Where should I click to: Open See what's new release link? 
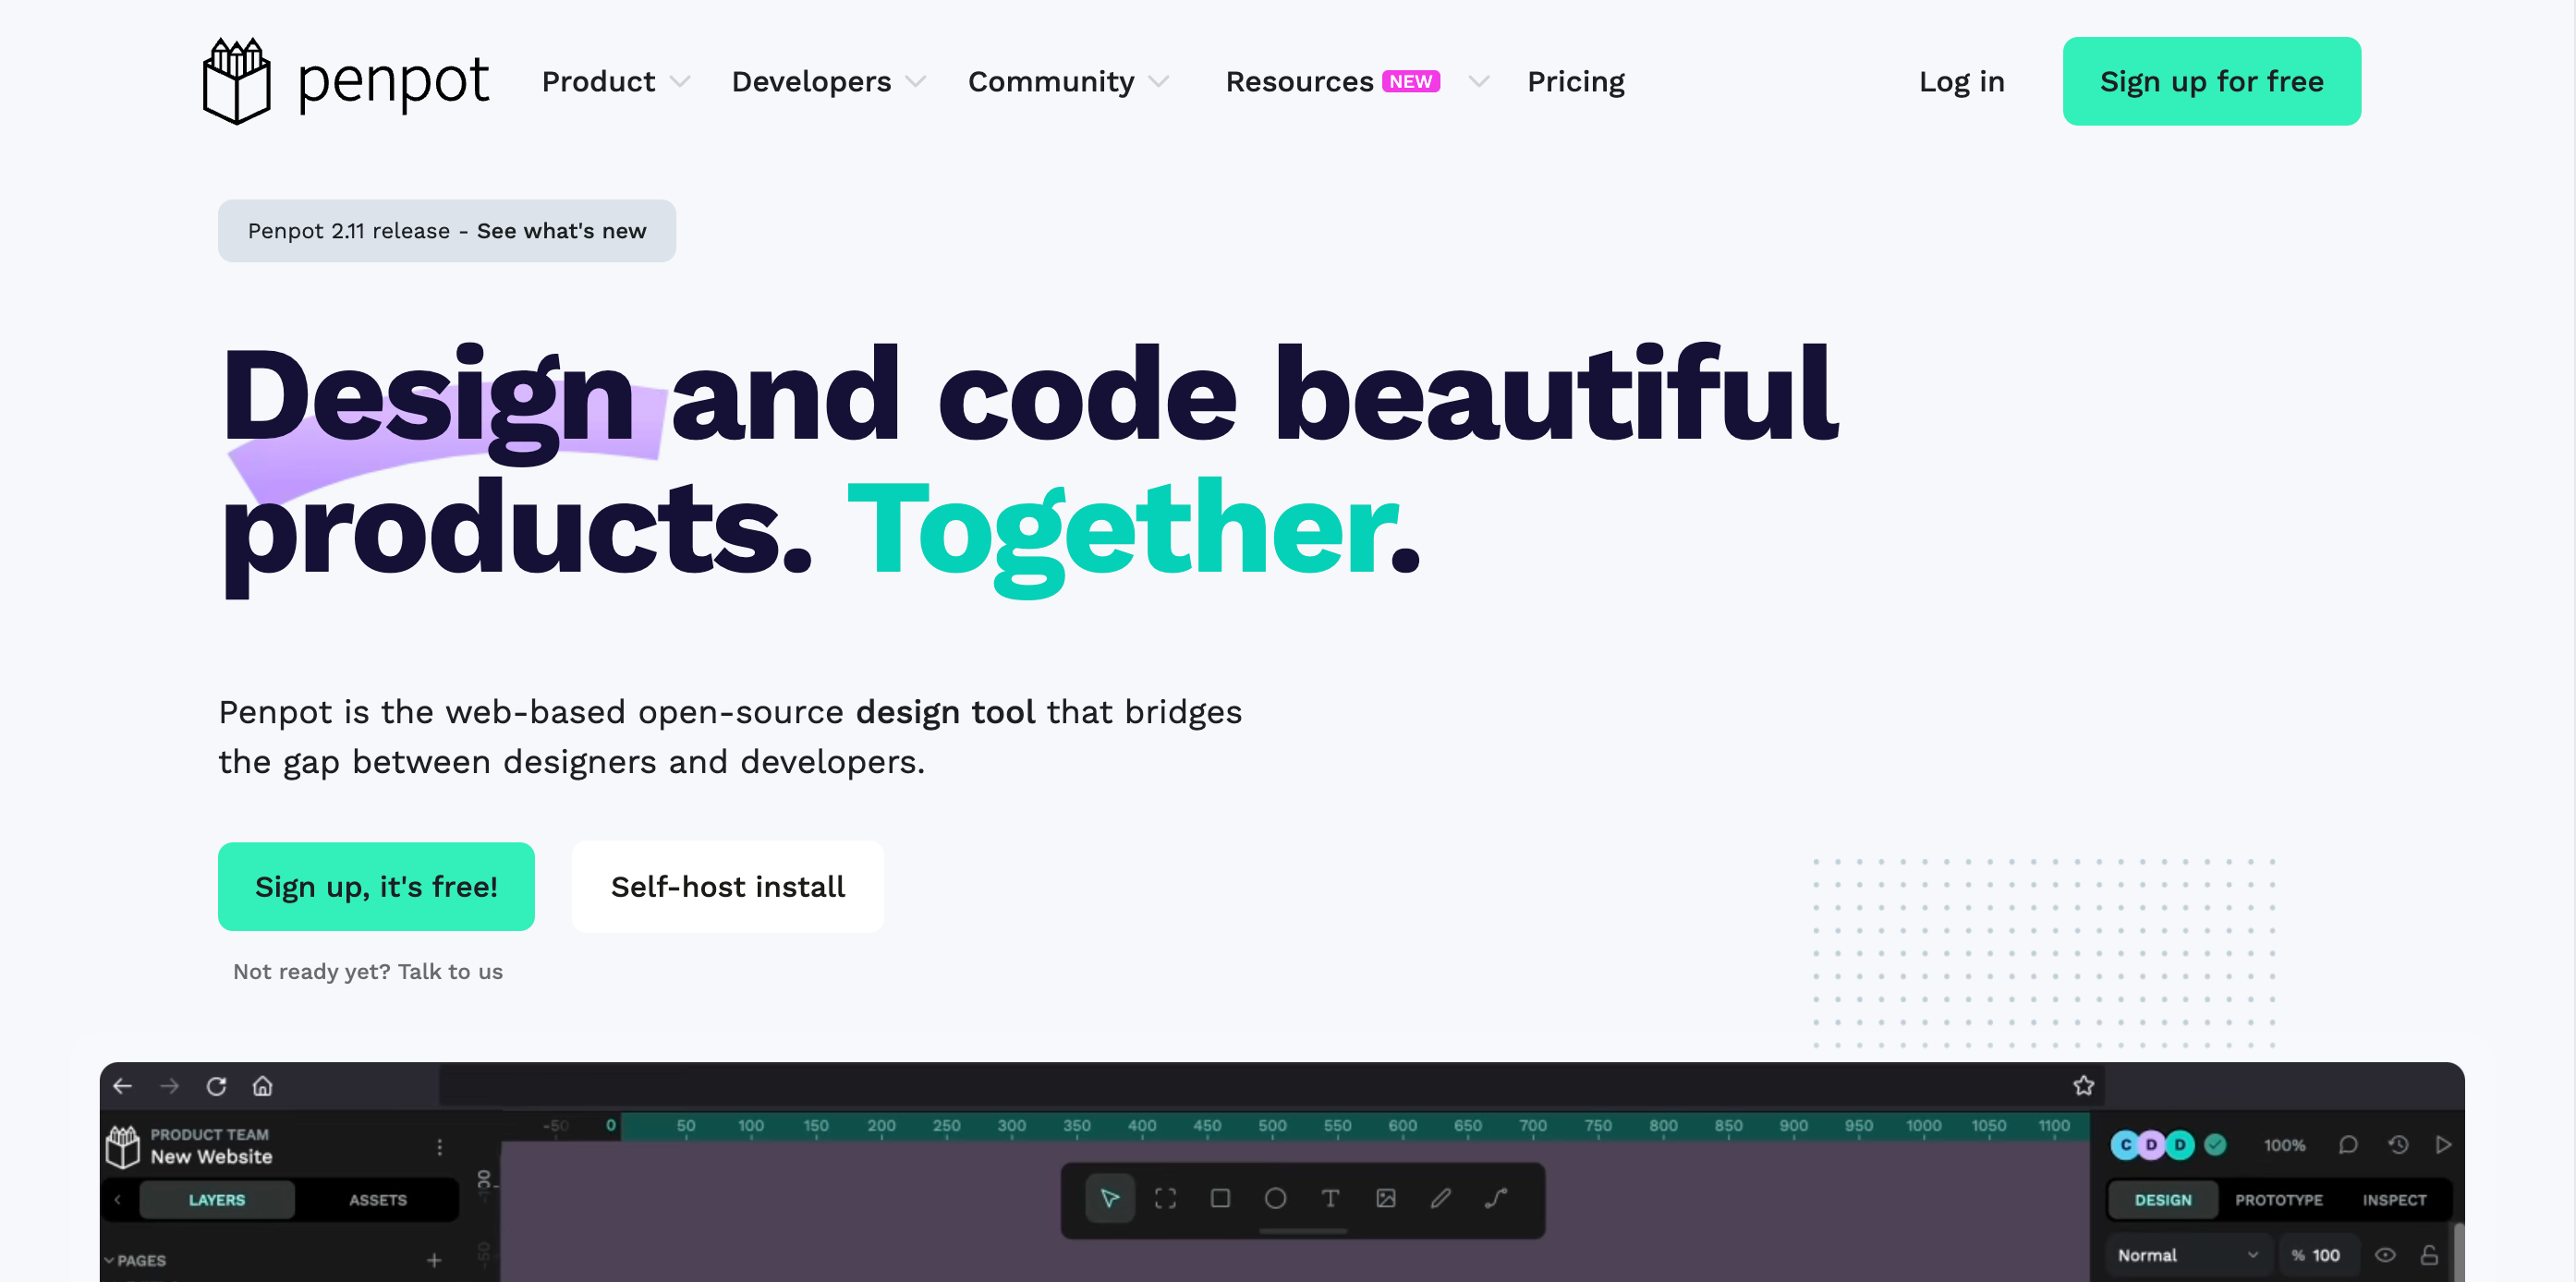[x=561, y=231]
